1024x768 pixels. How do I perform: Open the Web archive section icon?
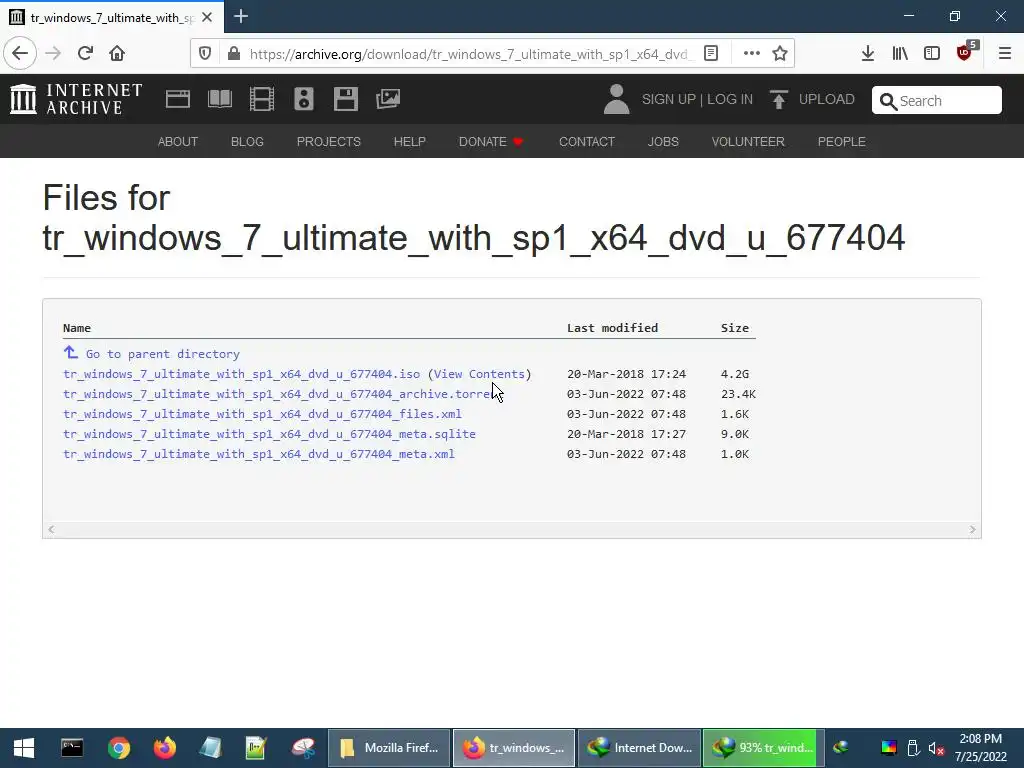click(178, 99)
